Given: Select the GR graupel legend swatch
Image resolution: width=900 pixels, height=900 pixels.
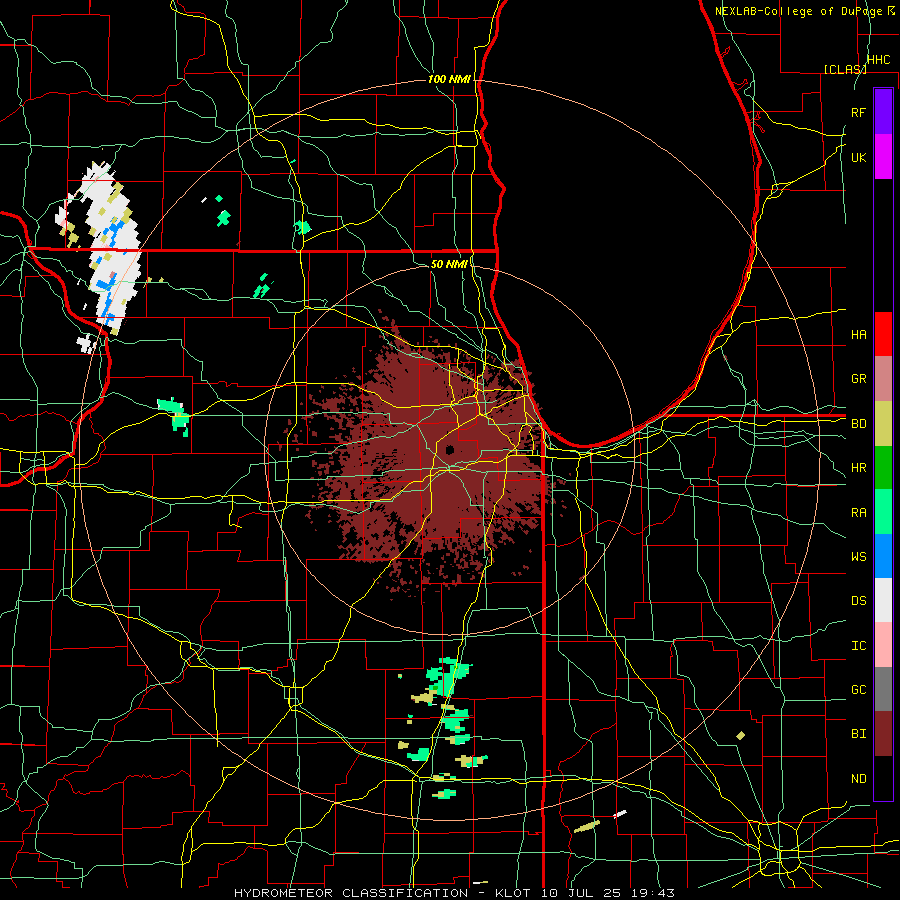Looking at the screenshot, I should [x=883, y=379].
